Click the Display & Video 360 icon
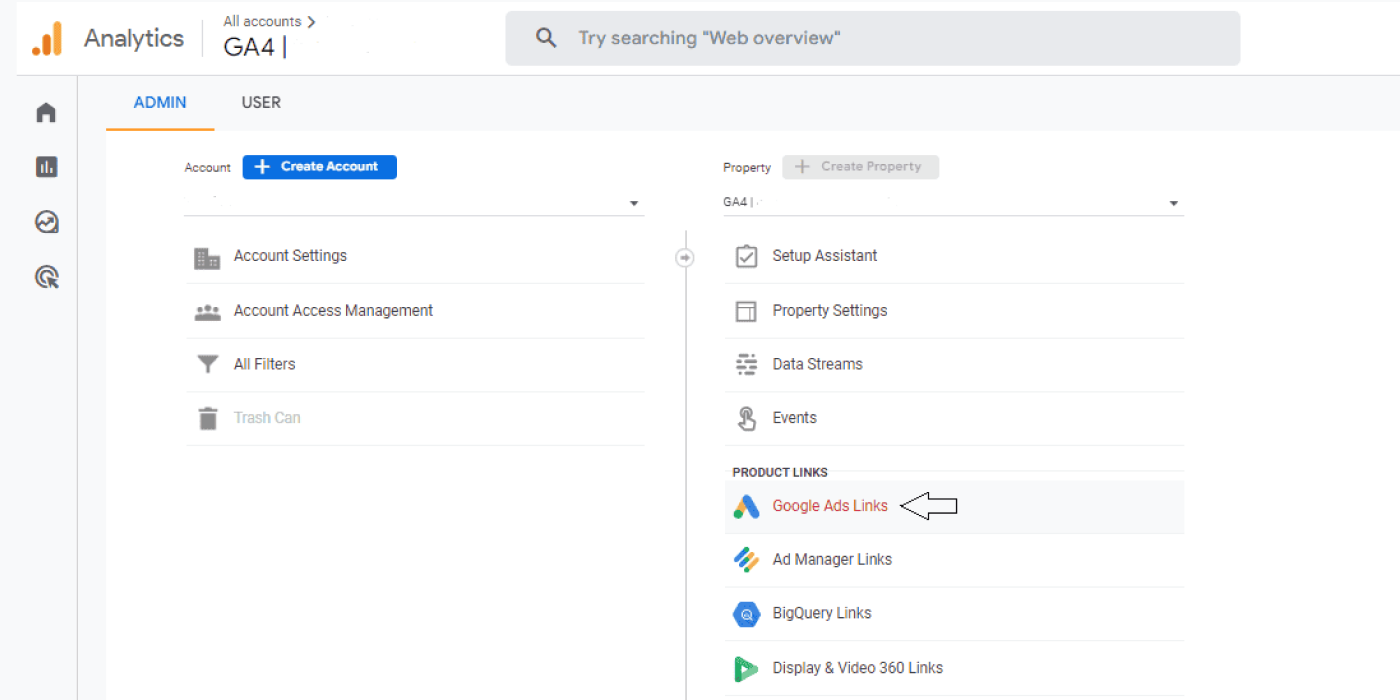This screenshot has width=1400, height=700. 746,668
